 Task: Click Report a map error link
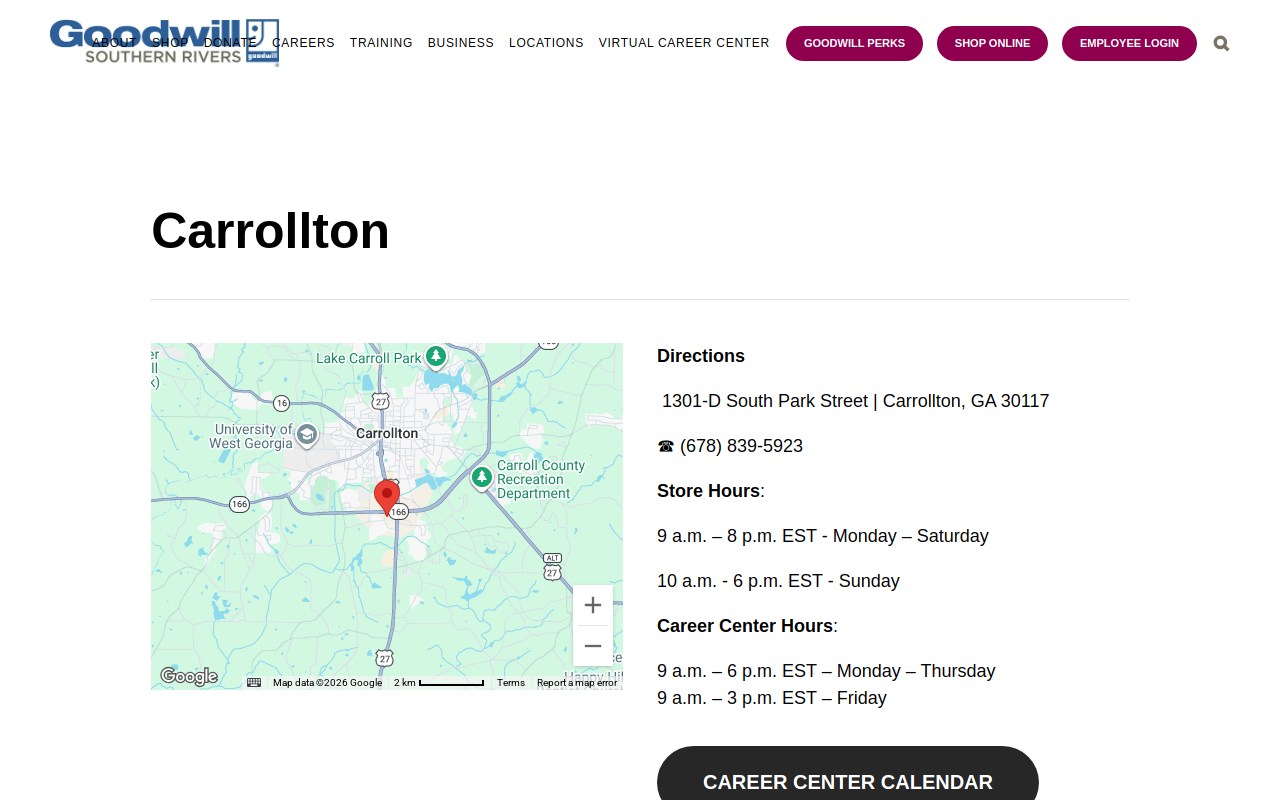pos(577,683)
